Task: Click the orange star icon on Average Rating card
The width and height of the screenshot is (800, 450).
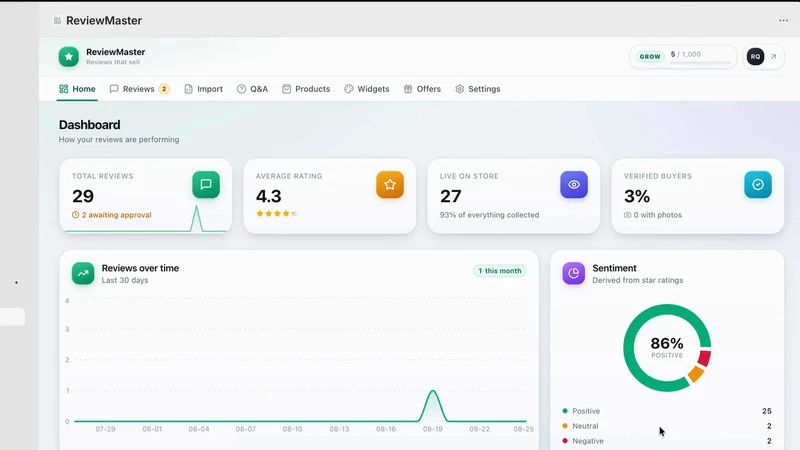Action: pos(390,185)
